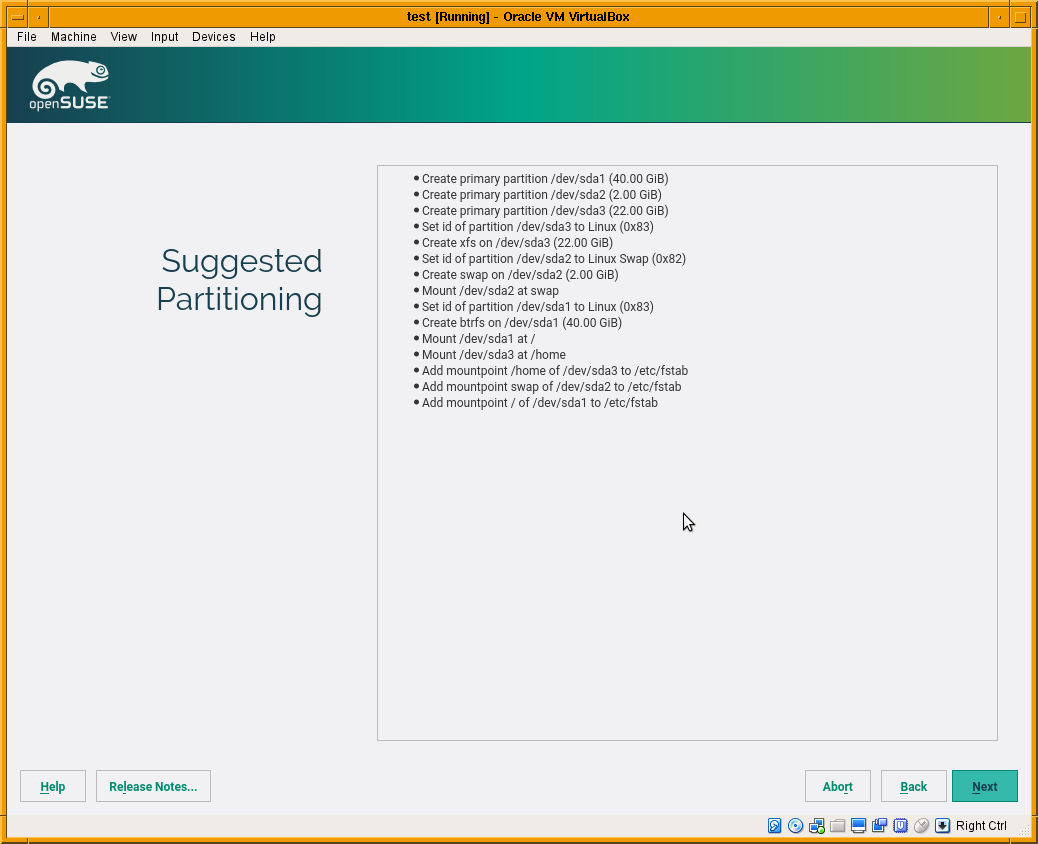
Task: Abort the installation with Abort button
Action: (837, 786)
